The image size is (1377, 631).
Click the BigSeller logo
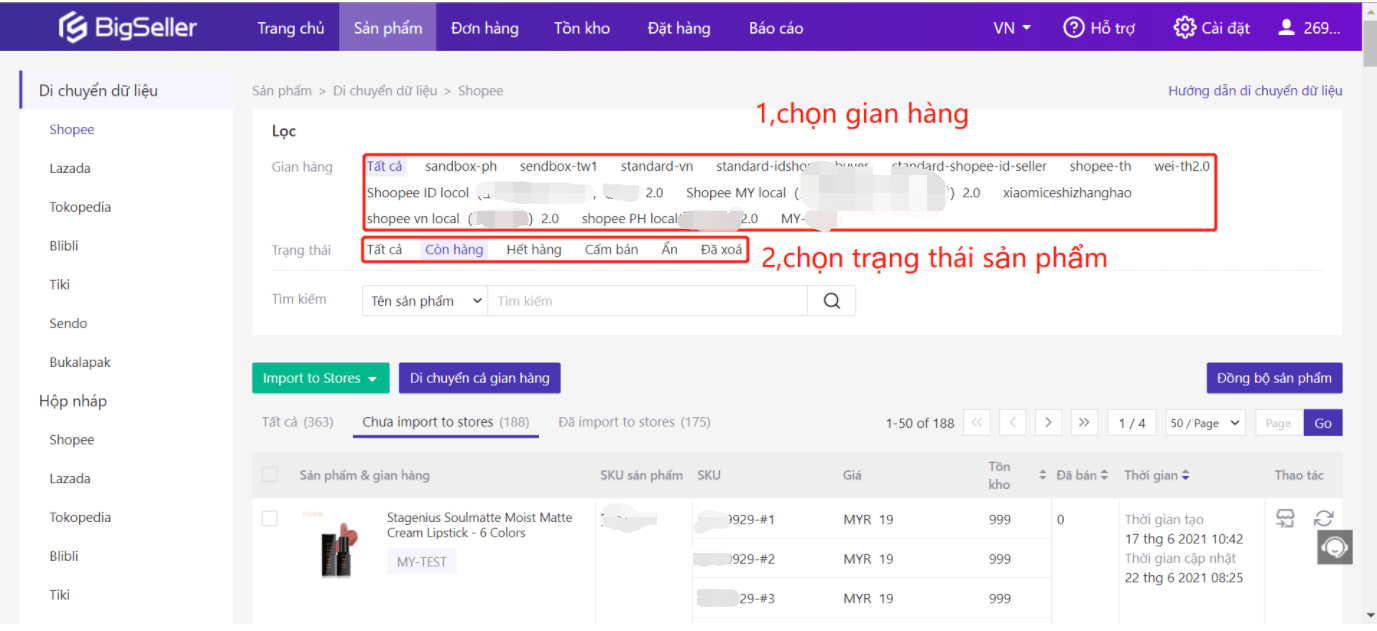(x=127, y=27)
